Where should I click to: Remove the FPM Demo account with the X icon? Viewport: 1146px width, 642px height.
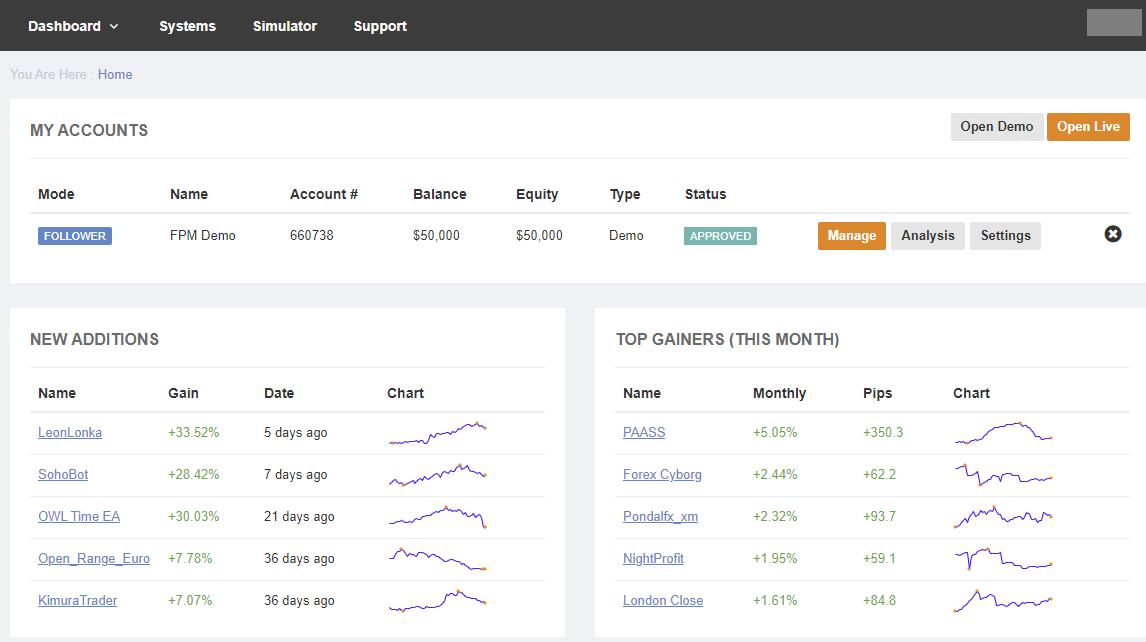1112,234
